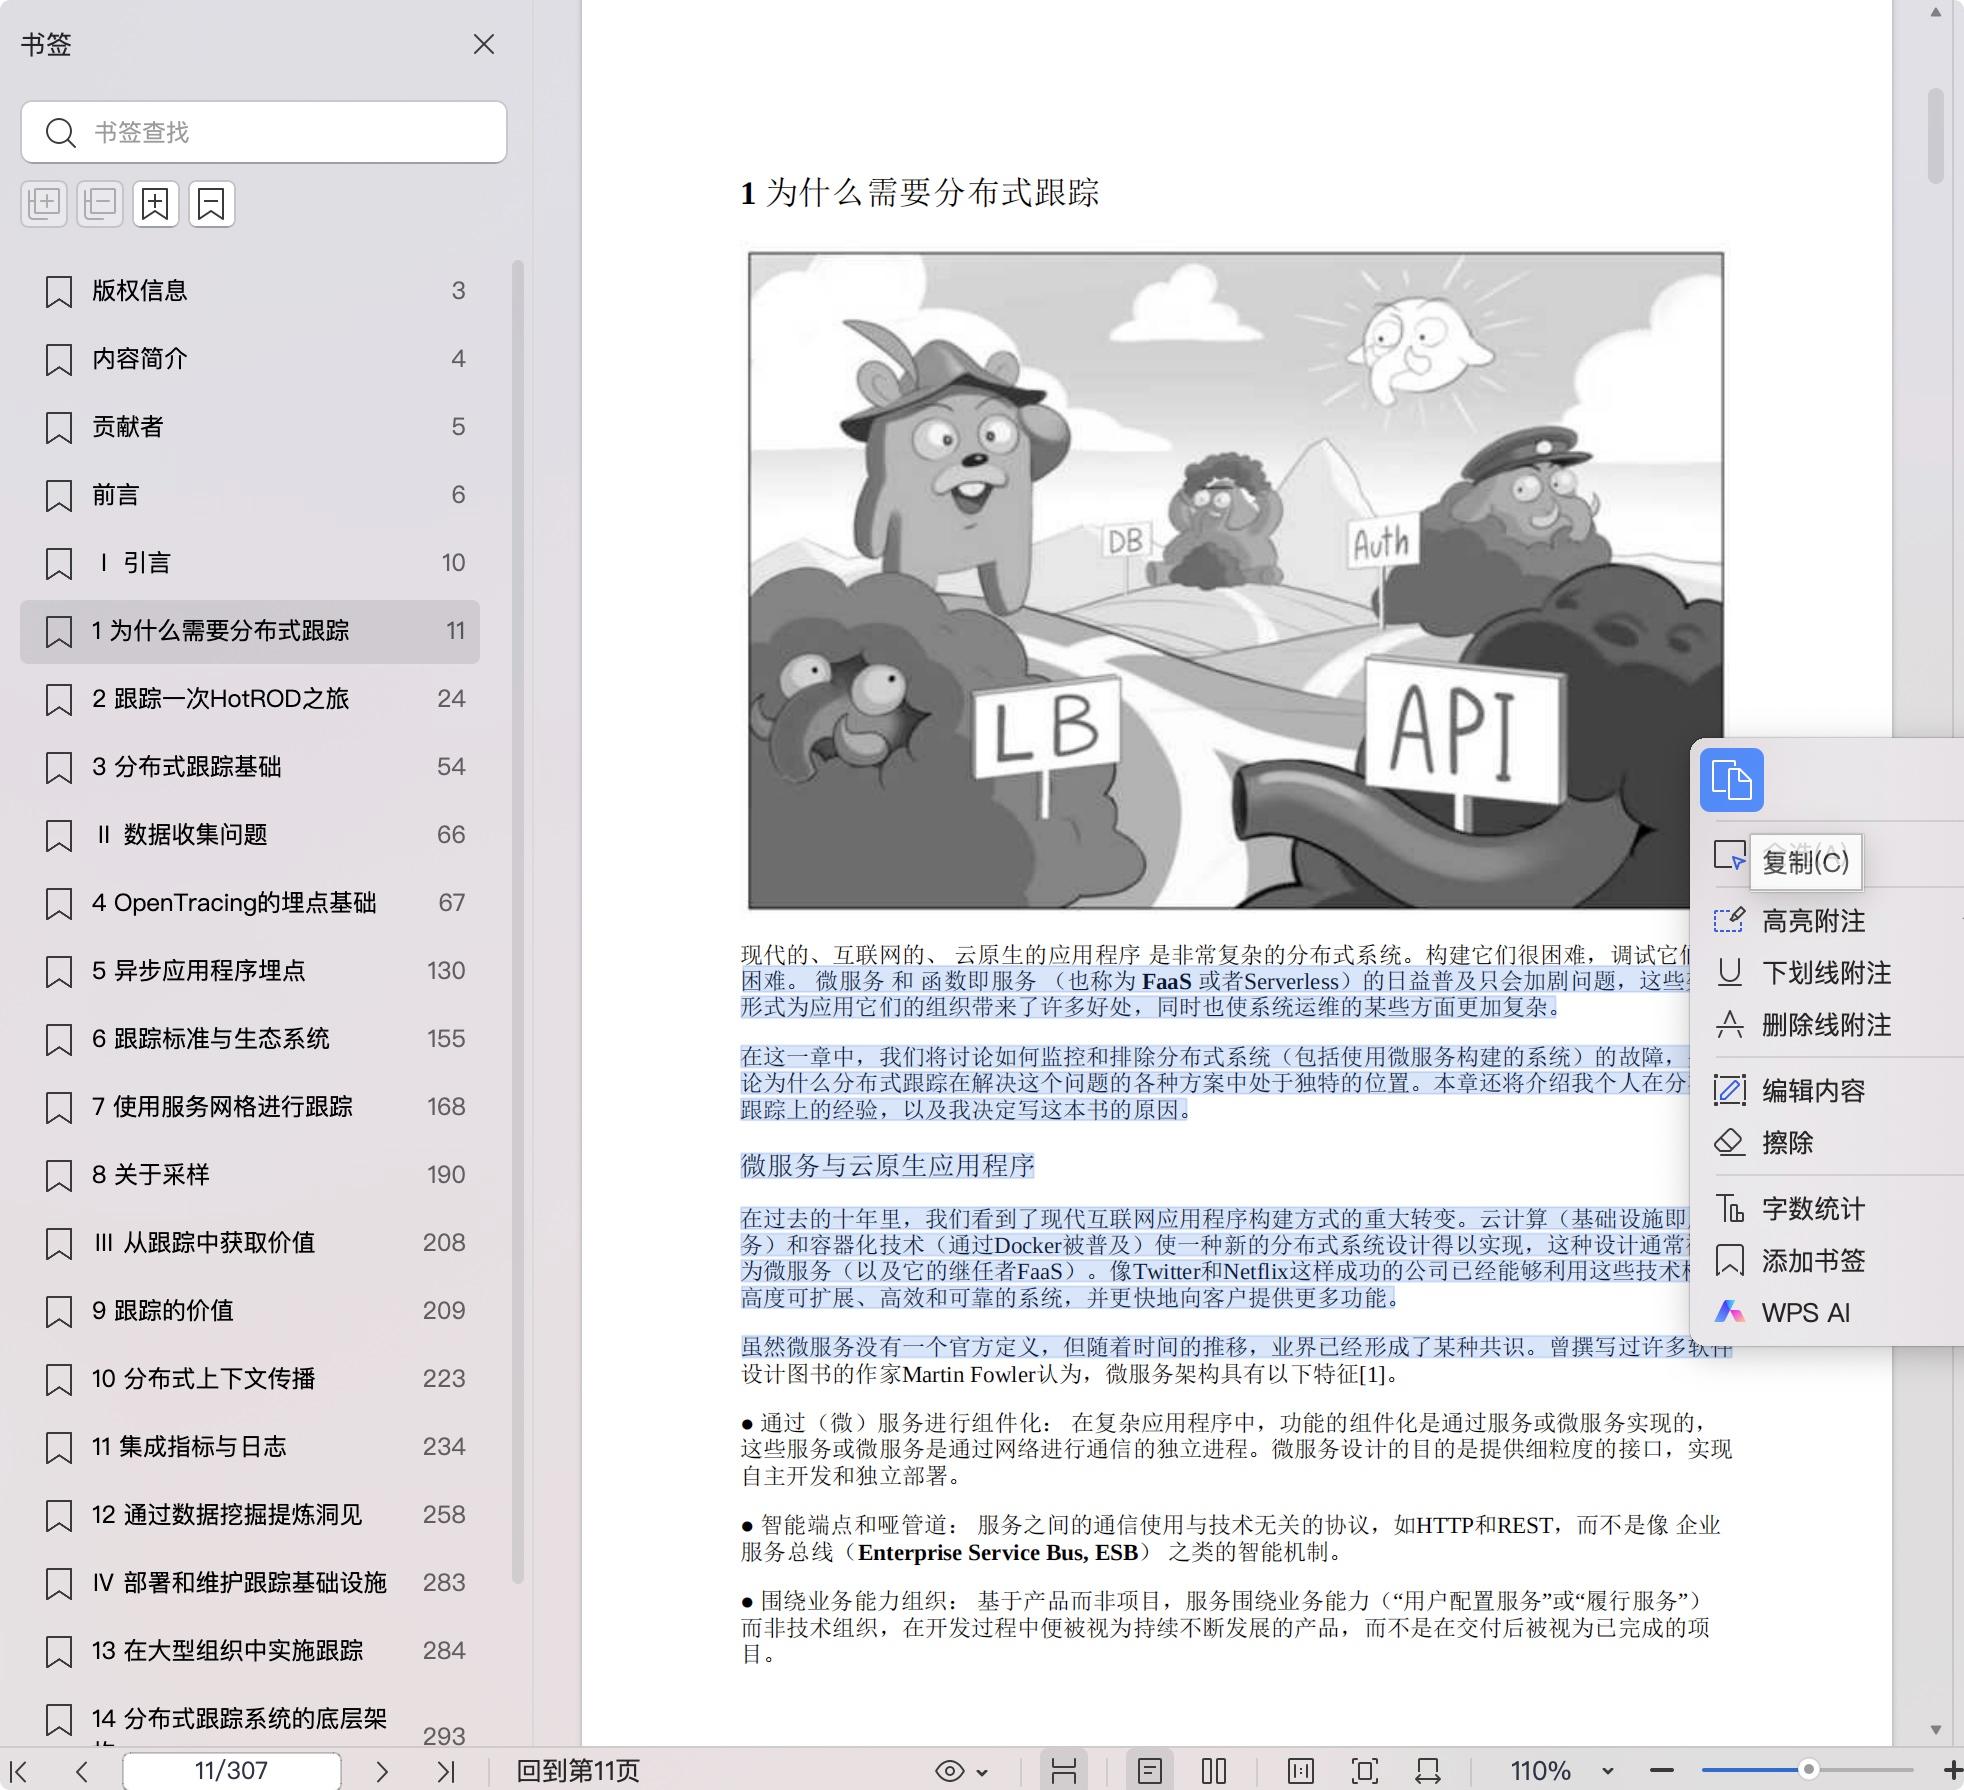
Task: Expand all bookmarks icon
Action: [x=44, y=204]
